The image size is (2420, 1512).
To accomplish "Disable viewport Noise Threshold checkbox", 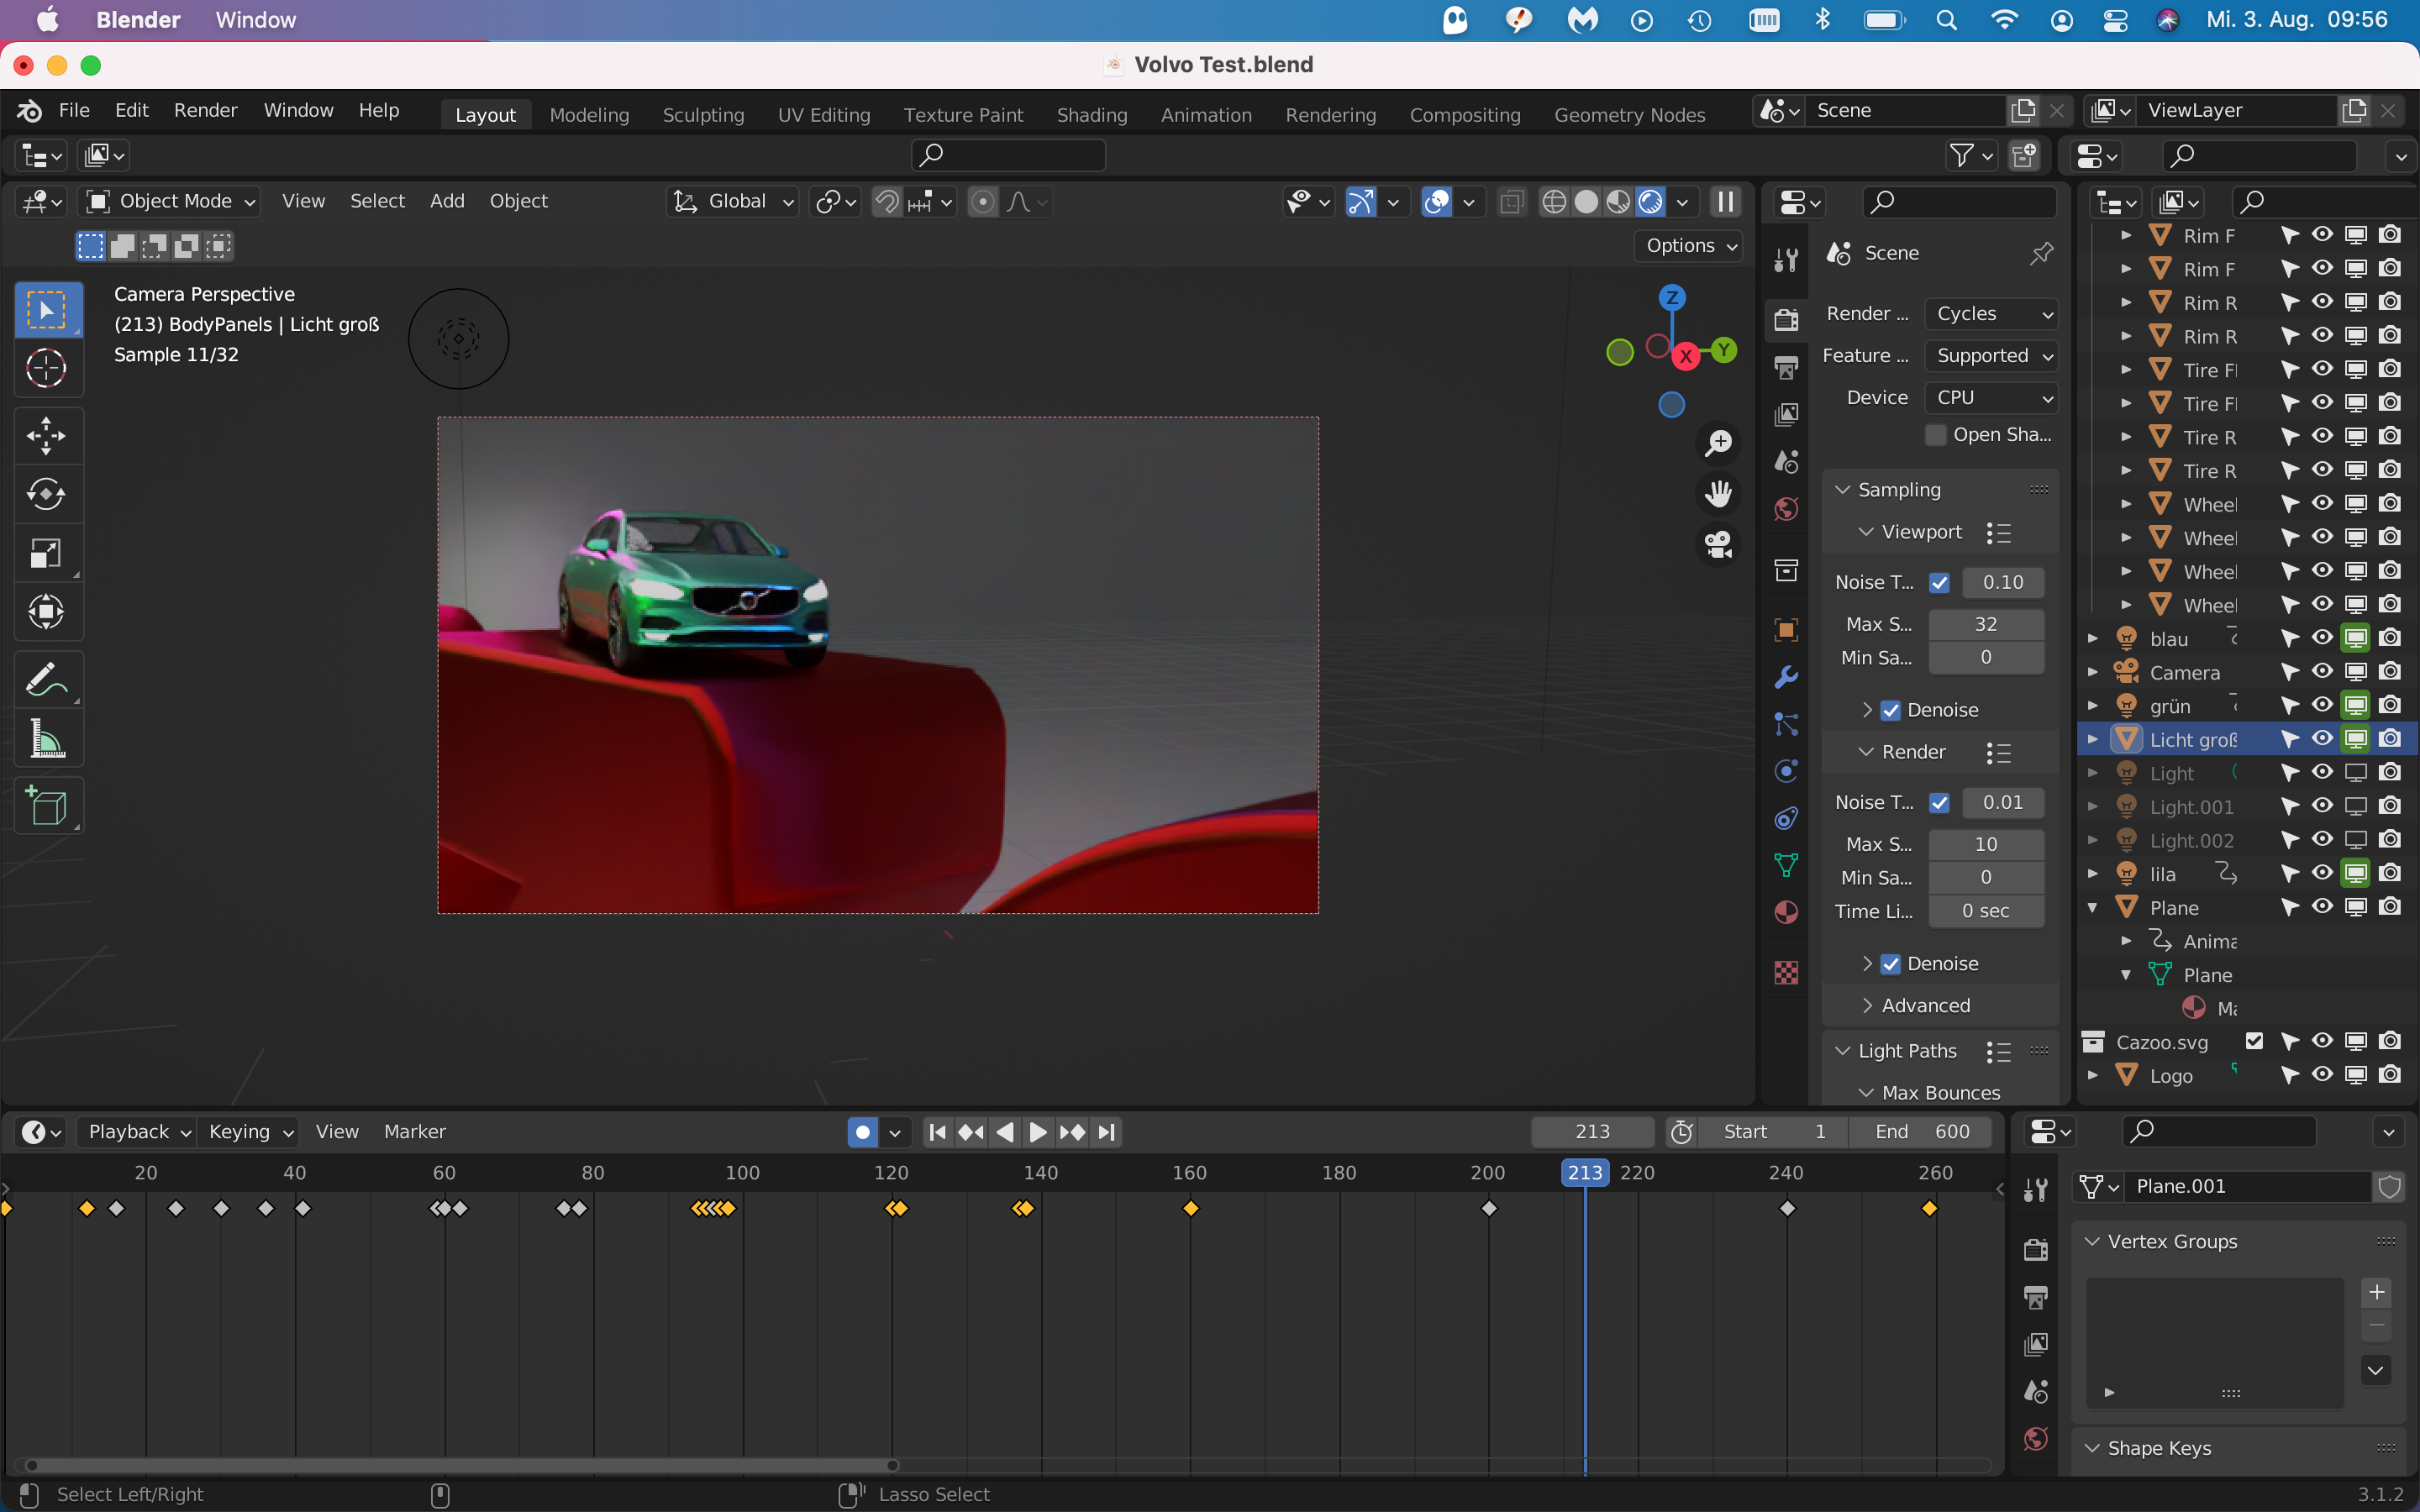I will click(1939, 582).
